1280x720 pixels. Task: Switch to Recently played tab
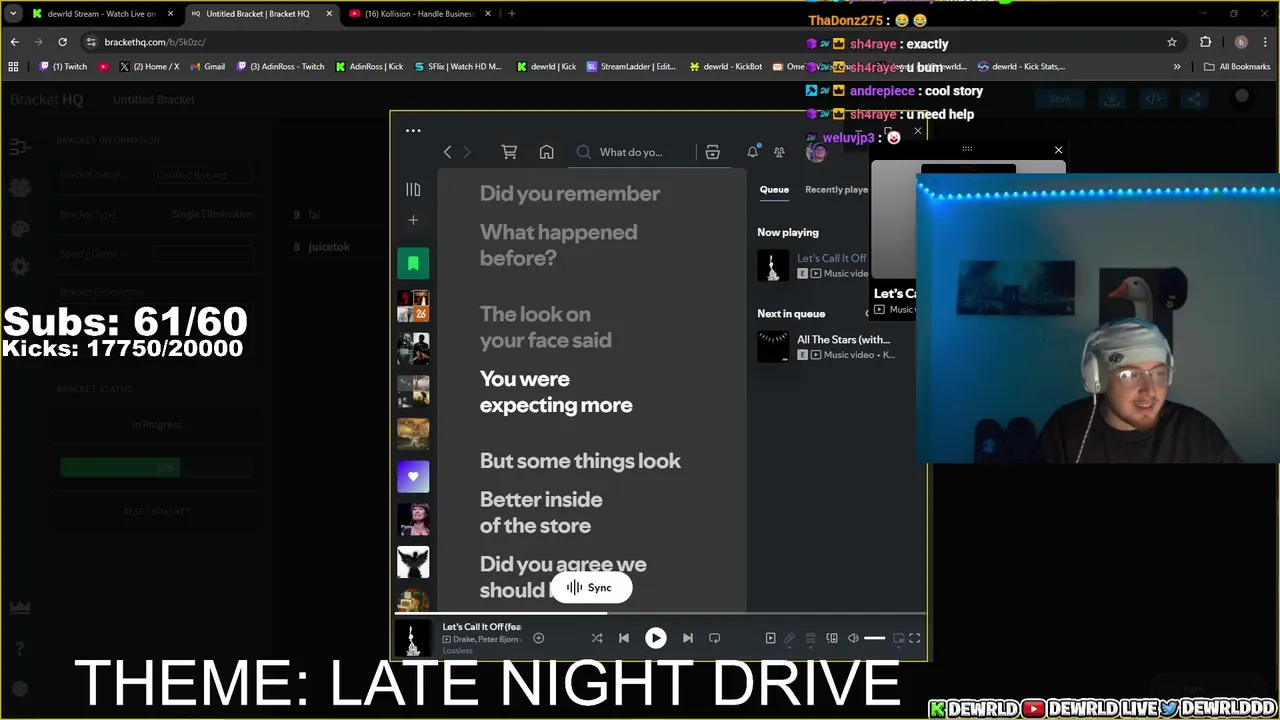point(836,189)
